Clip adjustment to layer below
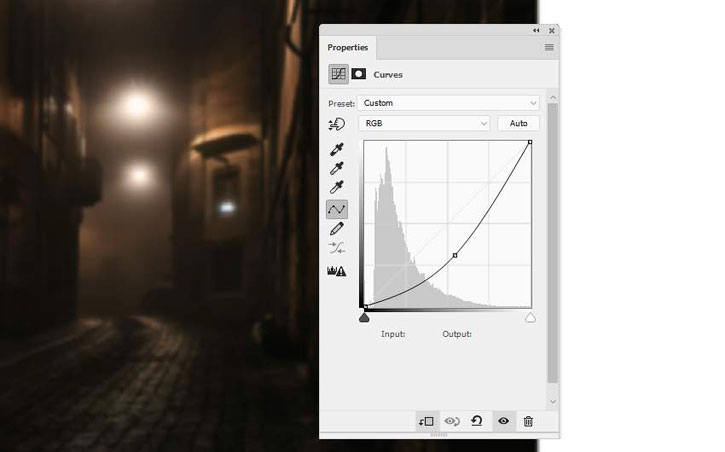Viewport: 725px width, 452px height. [426, 421]
